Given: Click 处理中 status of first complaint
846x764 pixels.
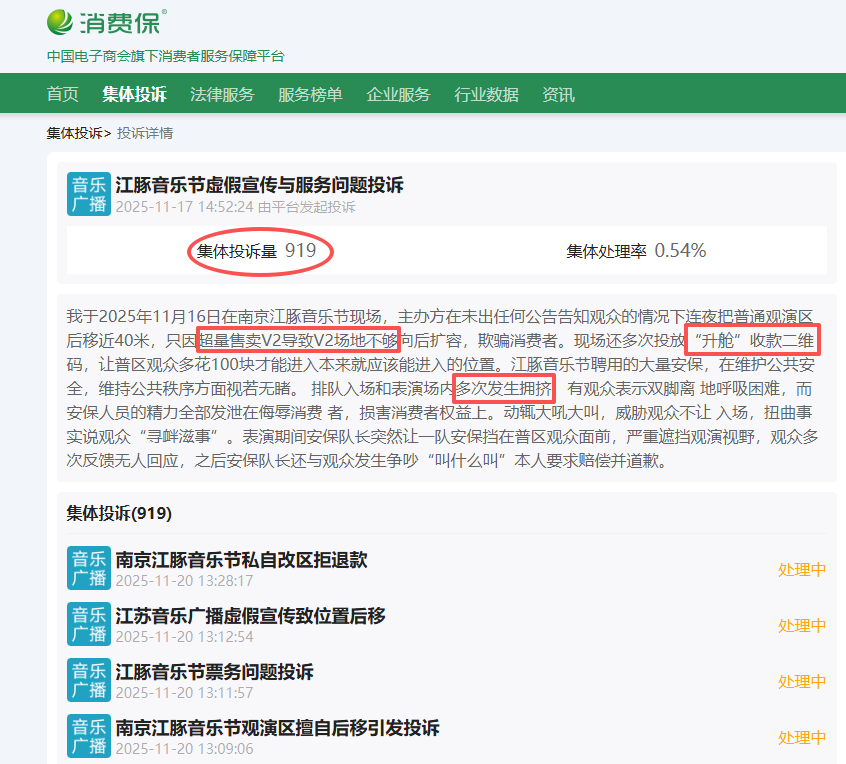Looking at the screenshot, I should 802,570.
